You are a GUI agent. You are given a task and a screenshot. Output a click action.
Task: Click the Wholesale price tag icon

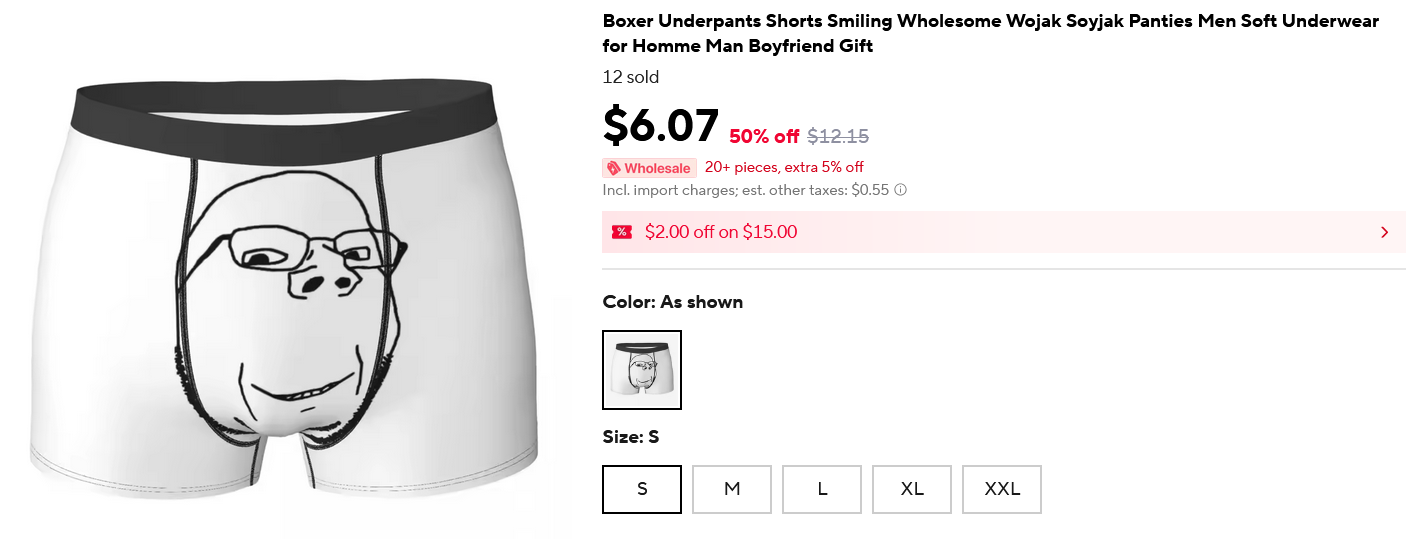click(614, 168)
